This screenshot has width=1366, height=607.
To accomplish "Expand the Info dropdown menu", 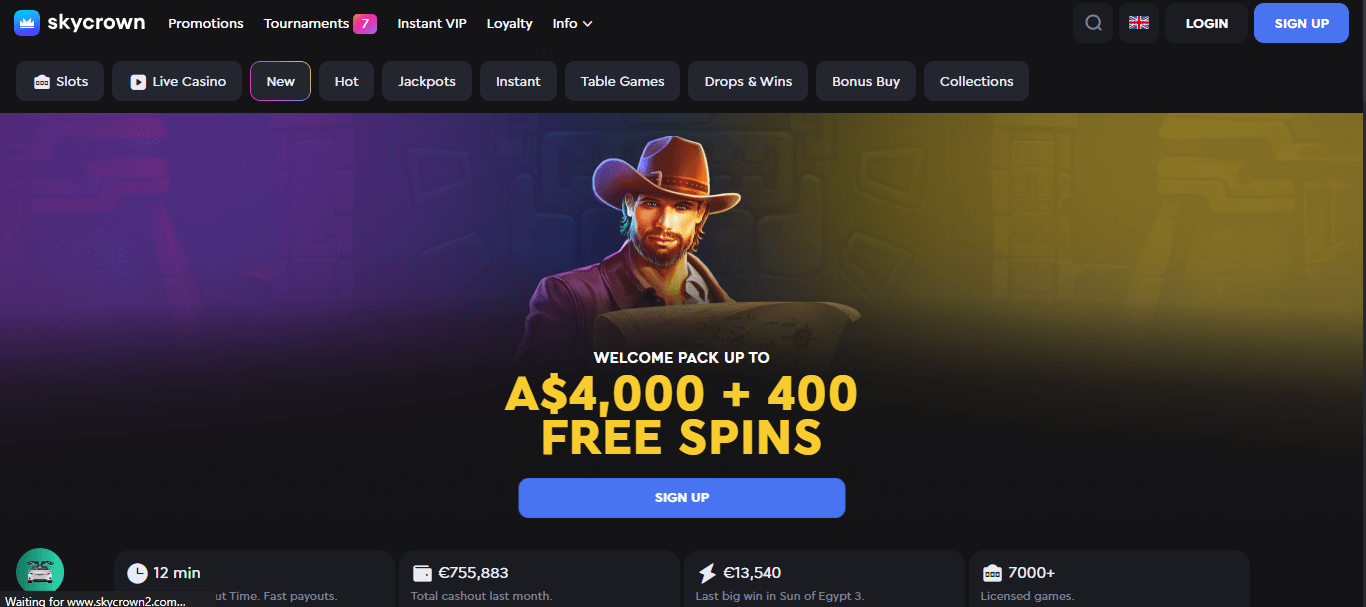I will click(573, 23).
